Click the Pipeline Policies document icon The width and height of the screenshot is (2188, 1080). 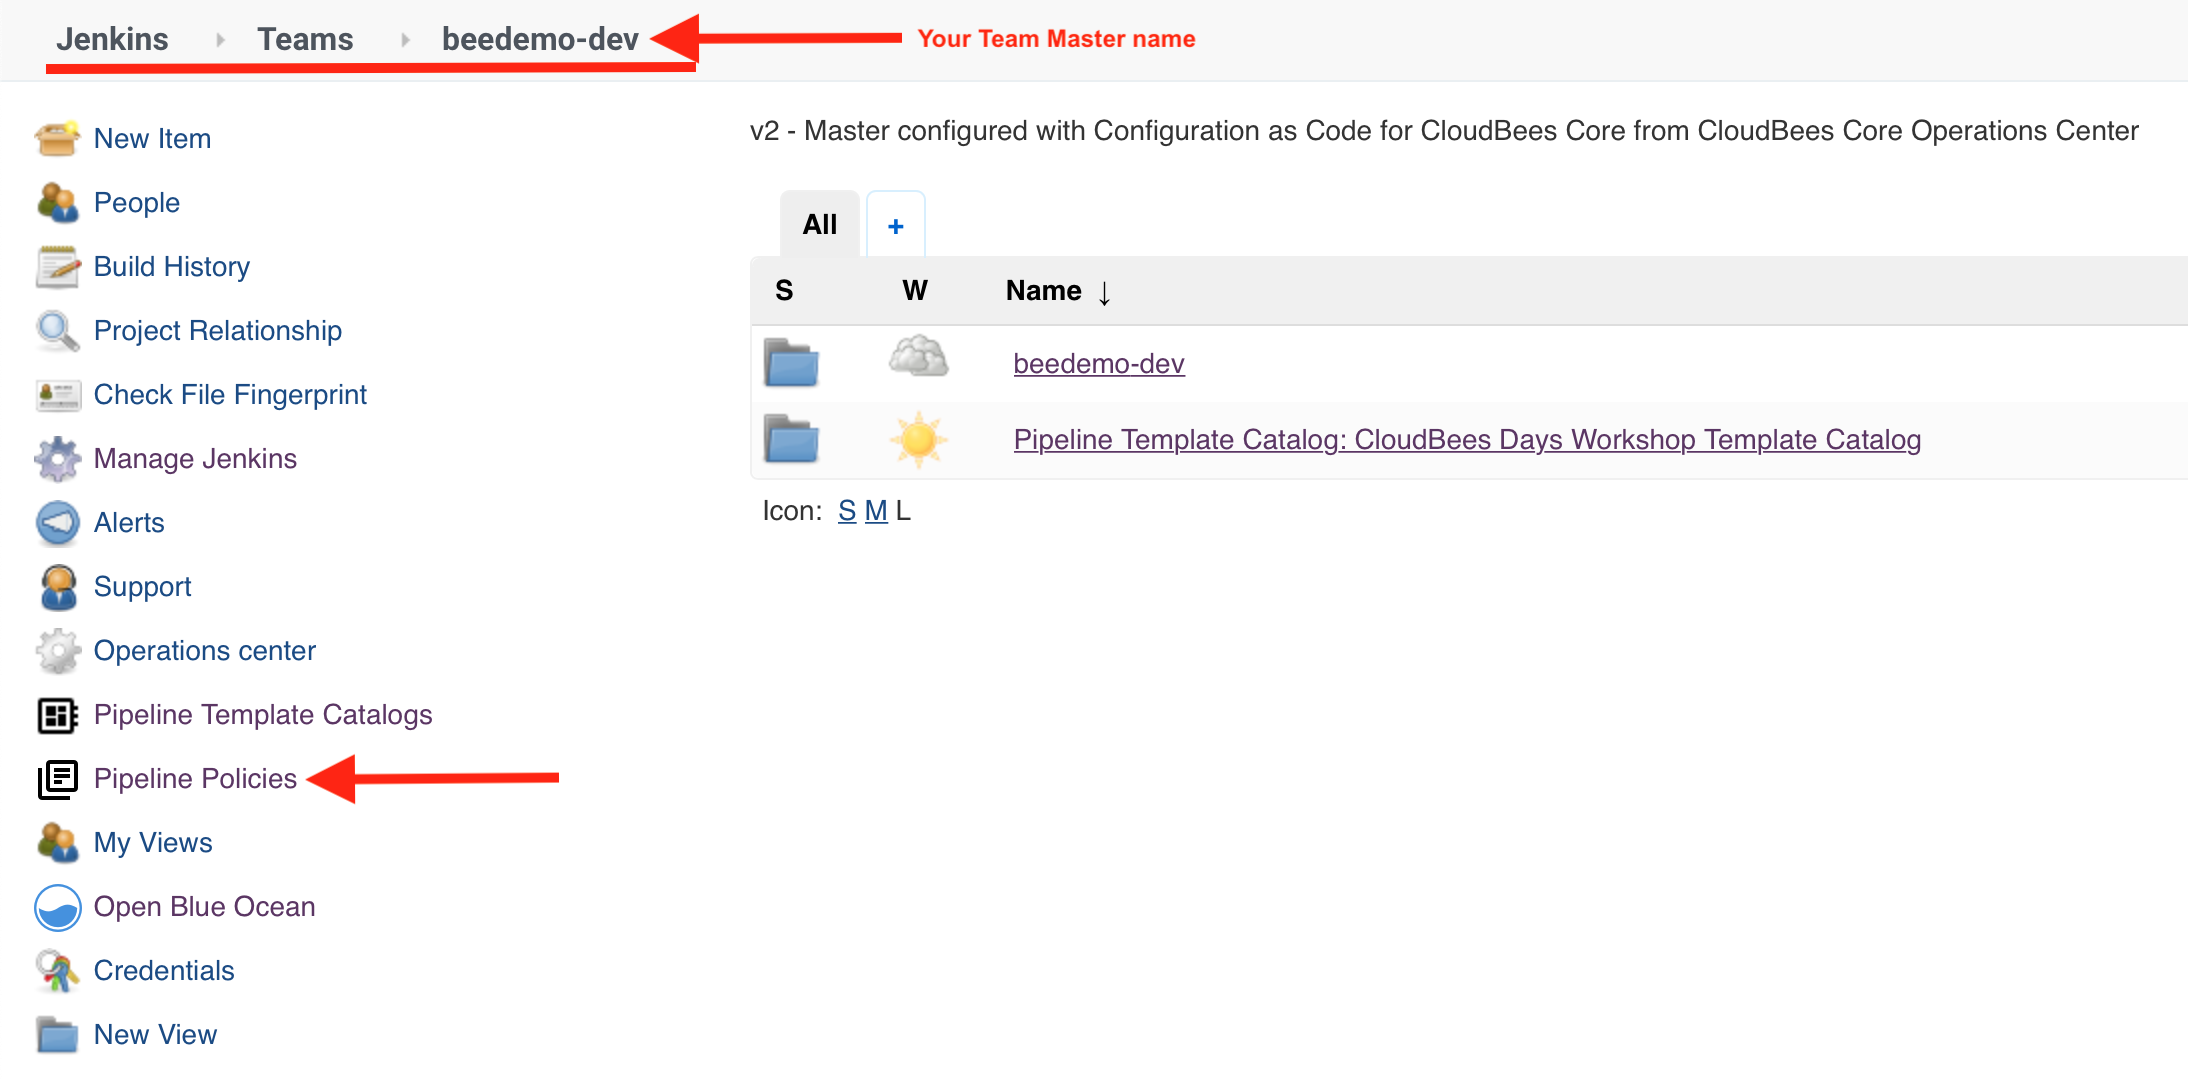57,779
